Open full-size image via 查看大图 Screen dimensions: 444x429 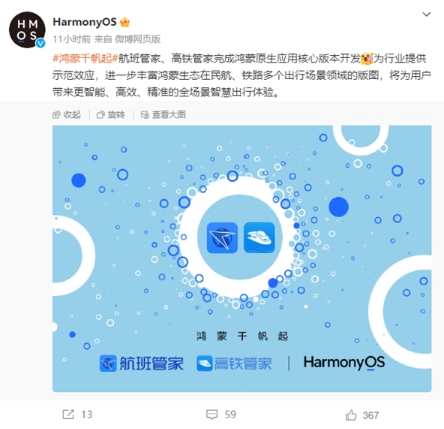point(163,115)
